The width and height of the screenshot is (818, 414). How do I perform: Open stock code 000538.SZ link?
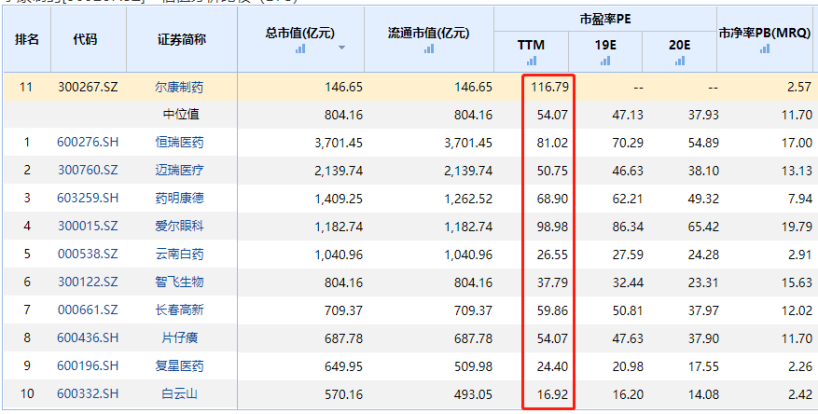(x=88, y=254)
